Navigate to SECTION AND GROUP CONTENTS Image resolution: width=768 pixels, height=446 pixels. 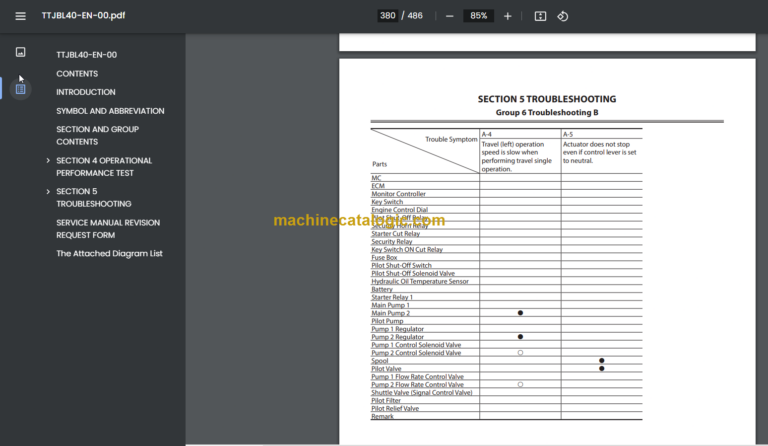(x=97, y=135)
